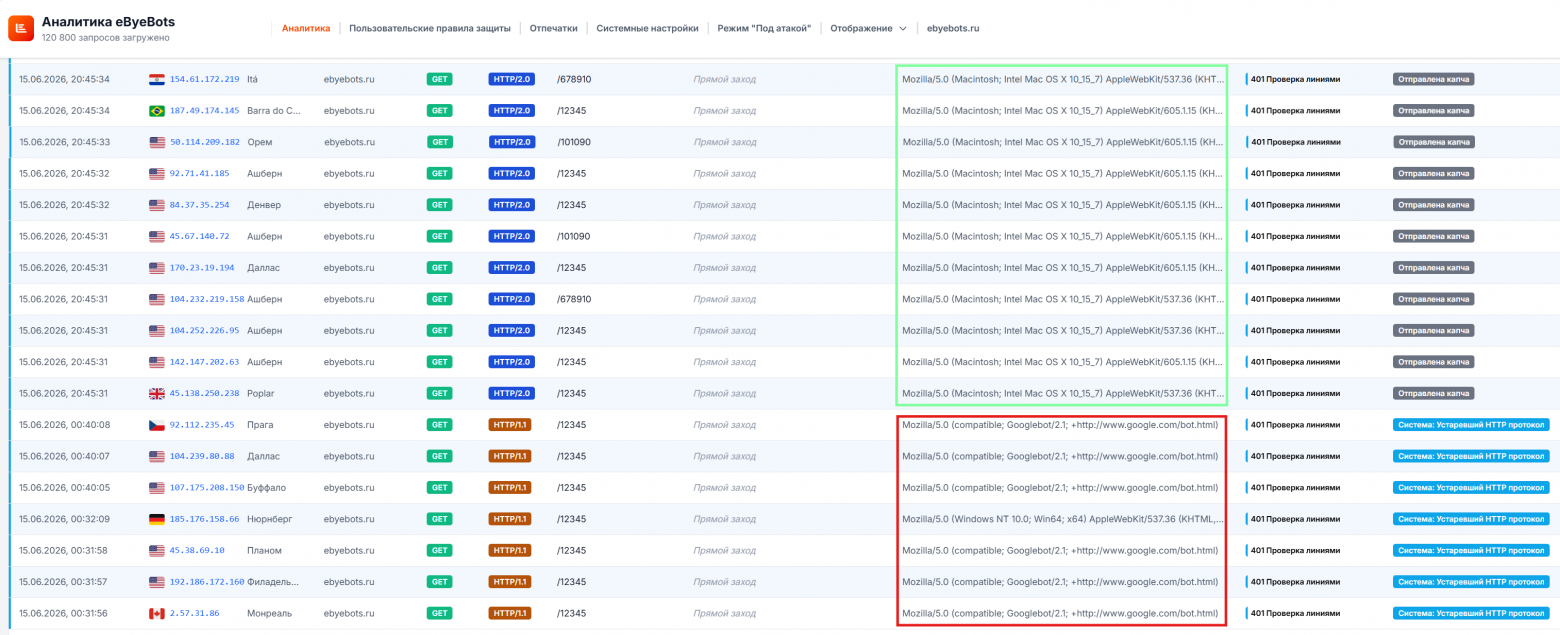Image resolution: width=1560 pixels, height=635 pixels.
Task: Click the Brazil flag next to 187.49.174.145
Action: (157, 110)
